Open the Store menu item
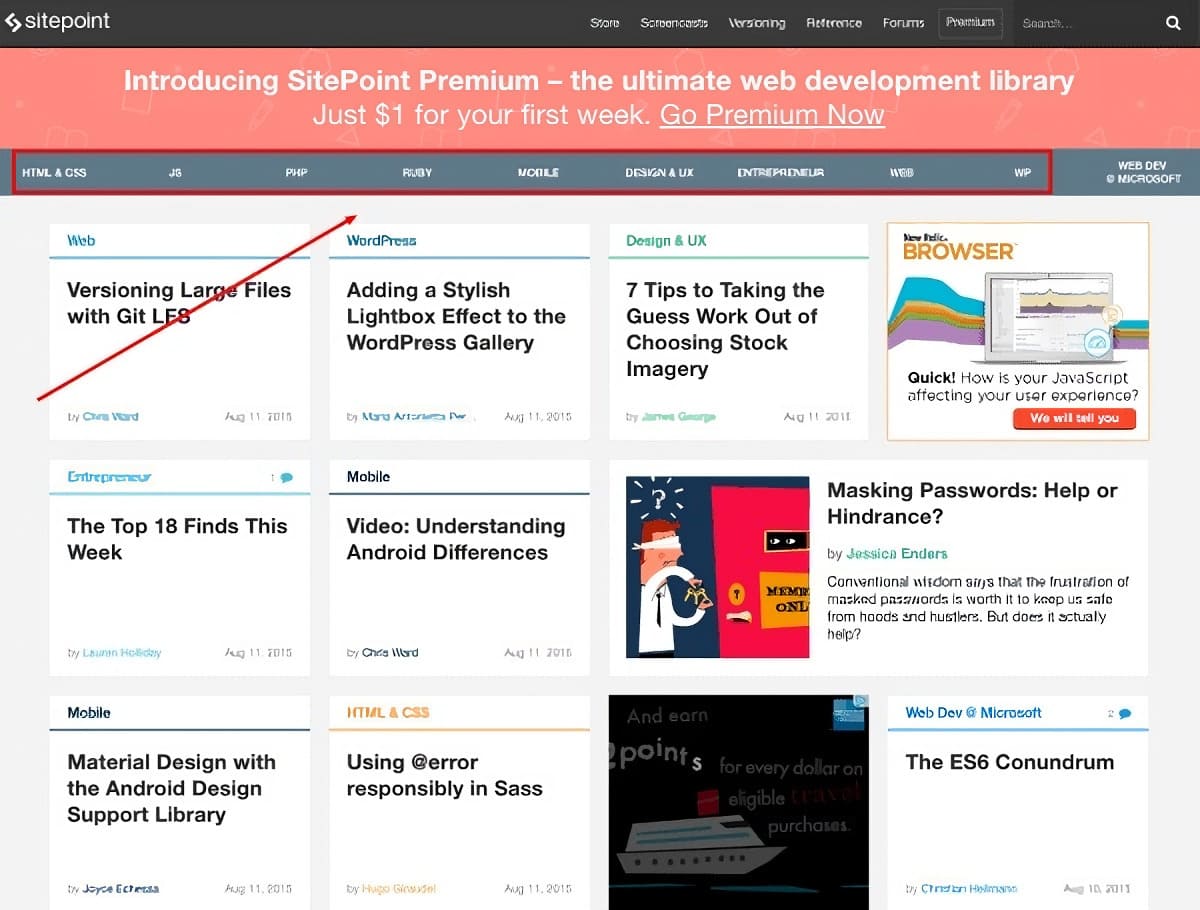The width and height of the screenshot is (1200, 910). tap(604, 23)
